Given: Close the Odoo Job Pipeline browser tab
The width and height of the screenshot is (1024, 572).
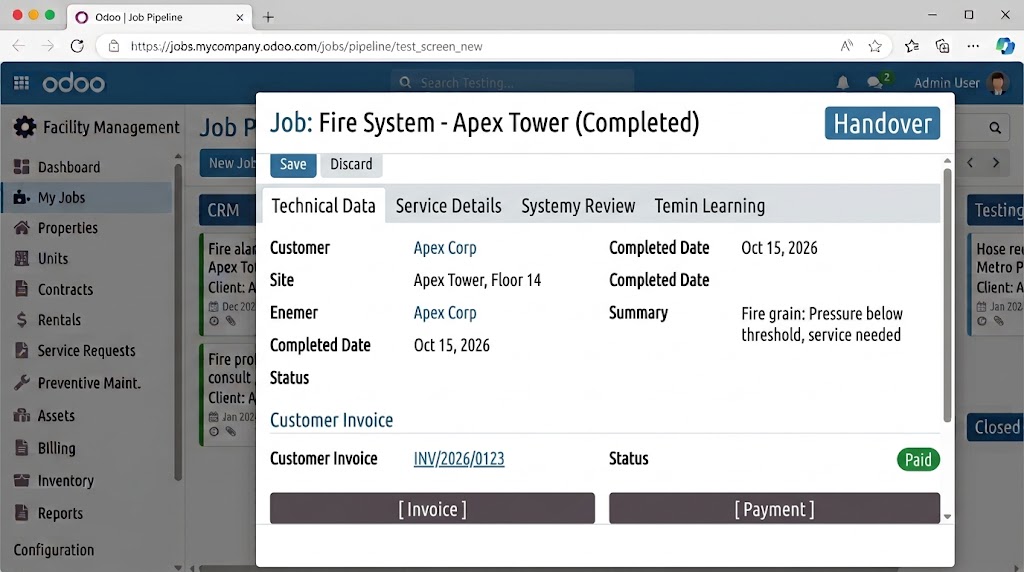Looking at the screenshot, I should (x=240, y=18).
